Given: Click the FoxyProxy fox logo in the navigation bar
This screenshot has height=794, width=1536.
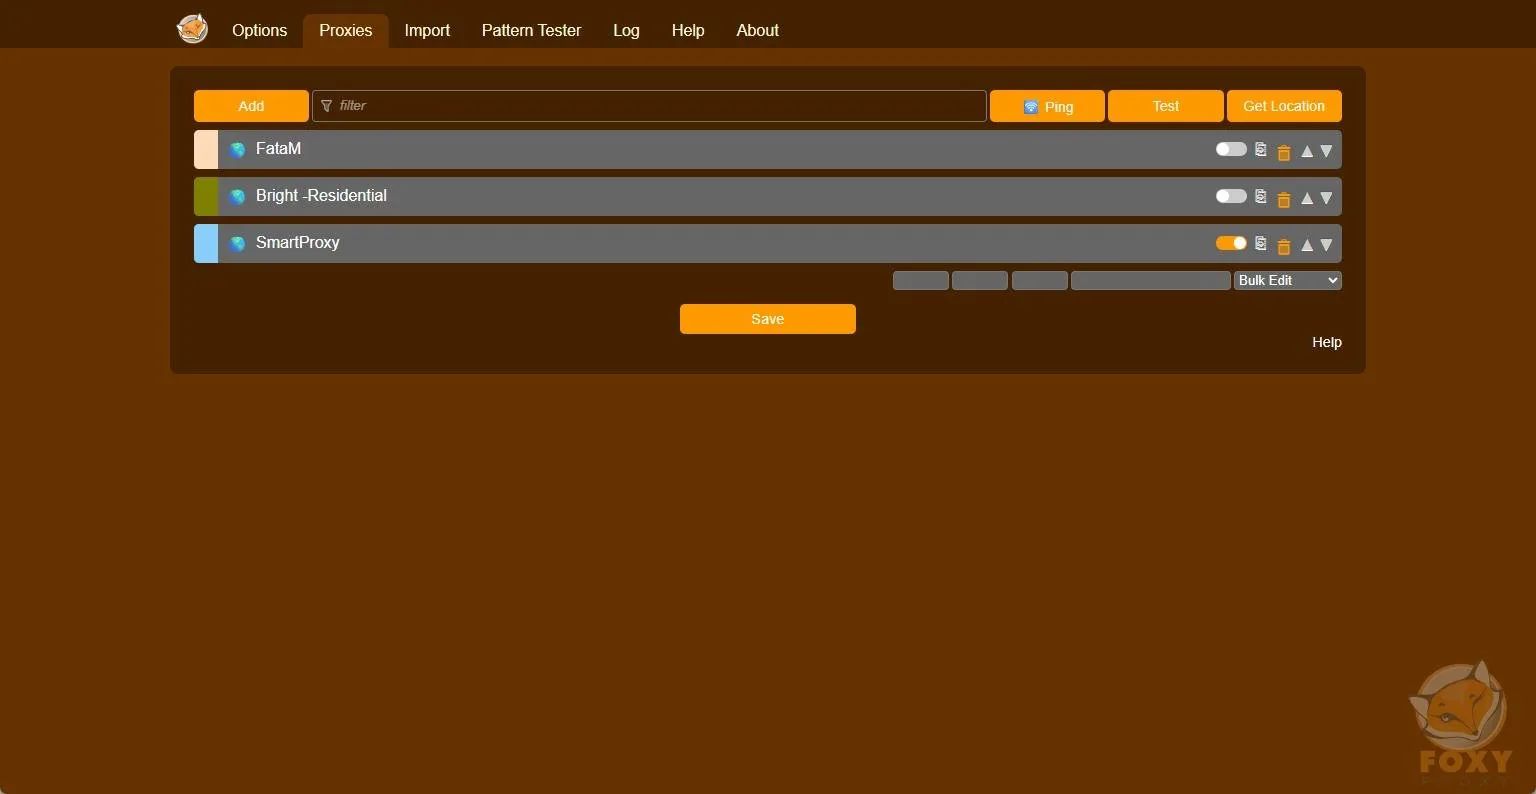Looking at the screenshot, I should click(192, 29).
